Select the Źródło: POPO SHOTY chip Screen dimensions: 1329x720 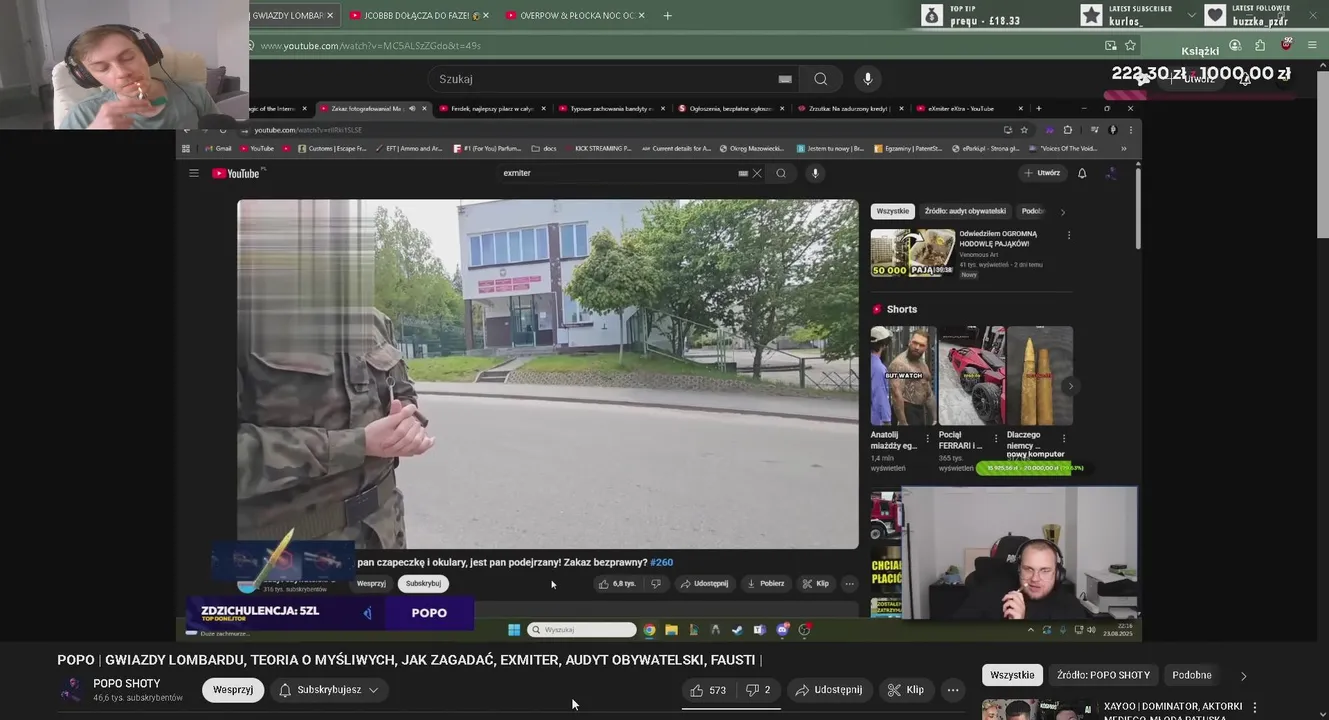pyautogui.click(x=1103, y=675)
